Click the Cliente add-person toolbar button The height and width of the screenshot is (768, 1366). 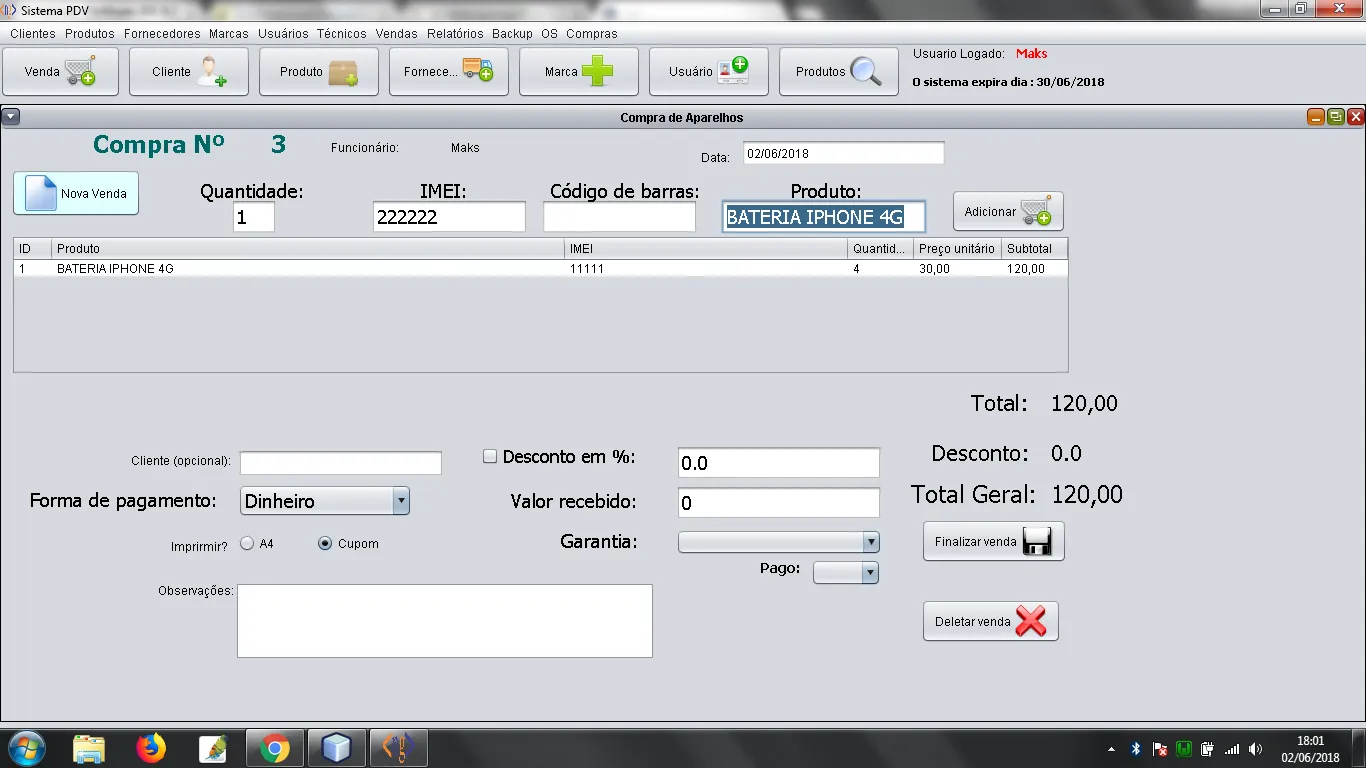[189, 72]
